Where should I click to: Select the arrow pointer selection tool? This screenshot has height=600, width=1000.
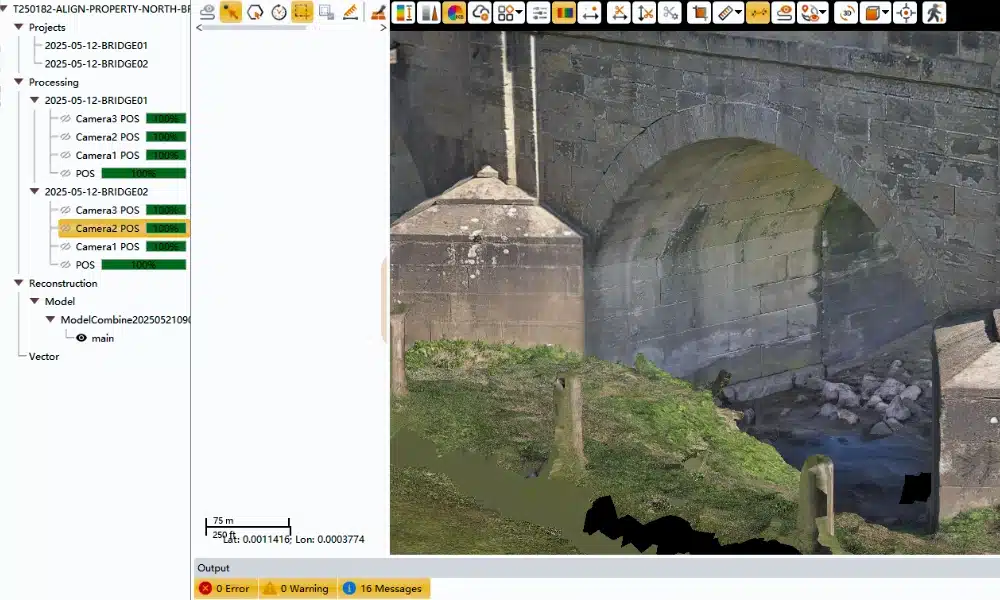pyautogui.click(x=231, y=13)
